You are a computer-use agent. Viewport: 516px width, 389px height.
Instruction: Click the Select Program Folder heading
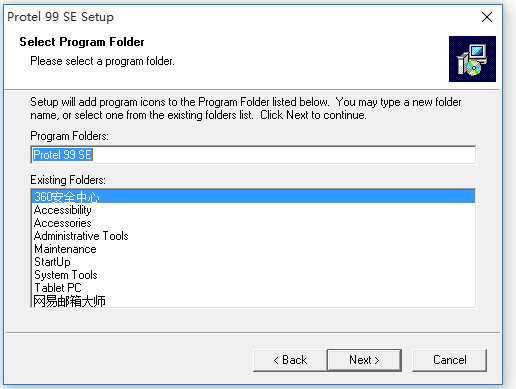[82, 42]
